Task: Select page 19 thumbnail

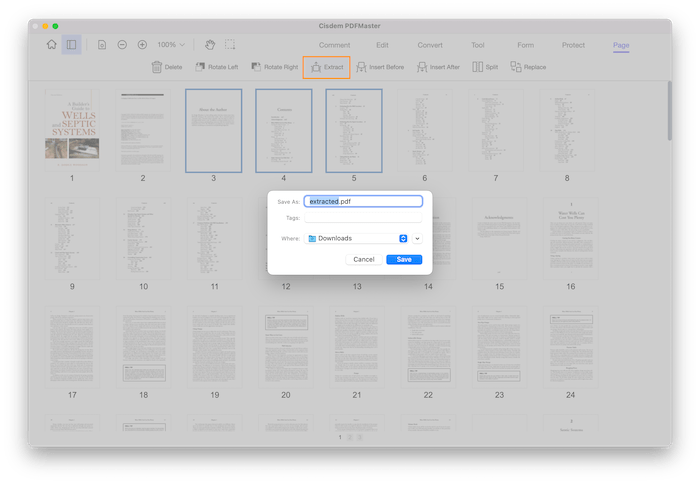Action: tap(215, 347)
